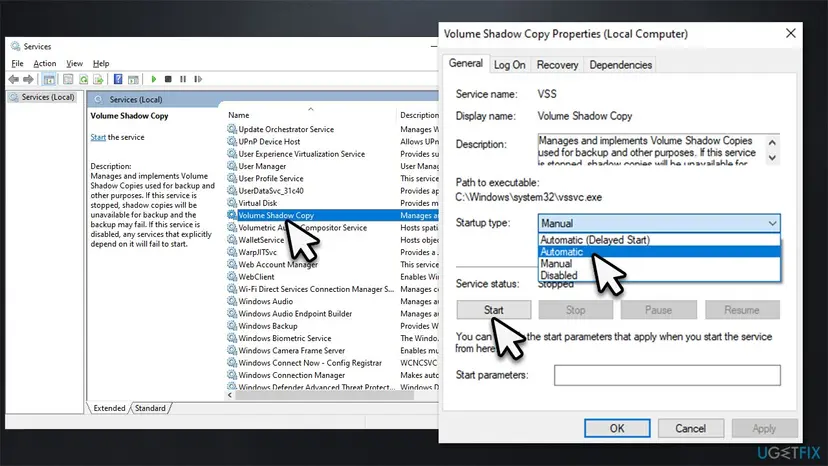828x466 pixels.
Task: Sort services by the Name column header
Action: click(310, 115)
